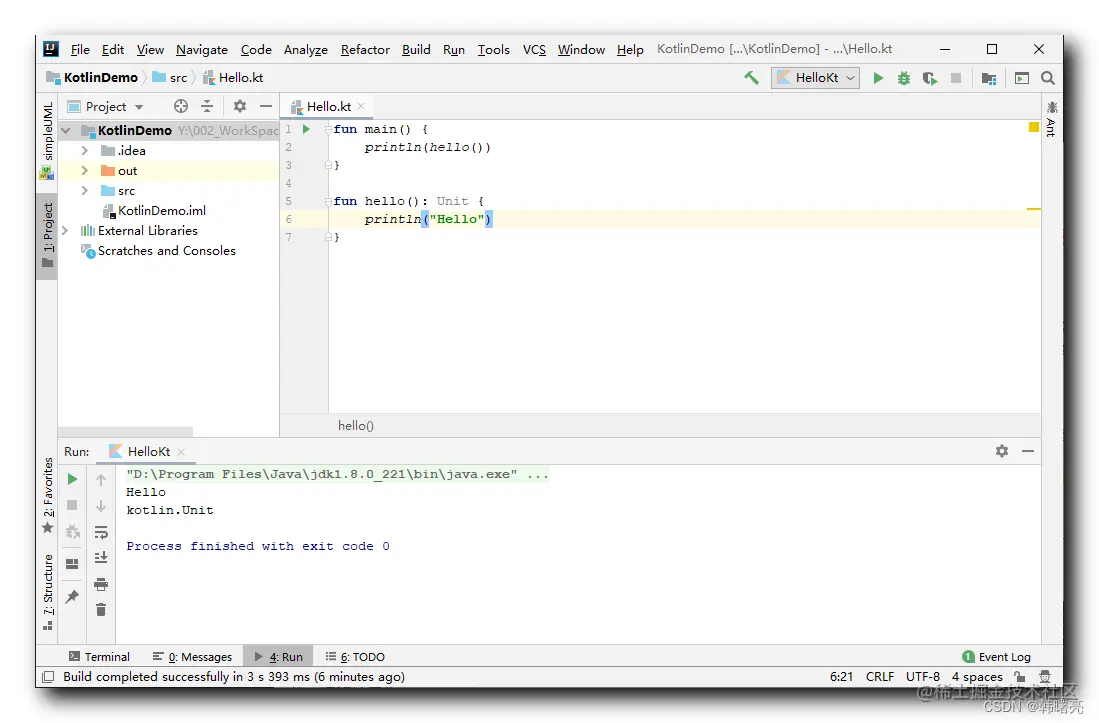Viewport: 1099px width, 723px height.
Task: Open the Event Log
Action: pos(996,656)
